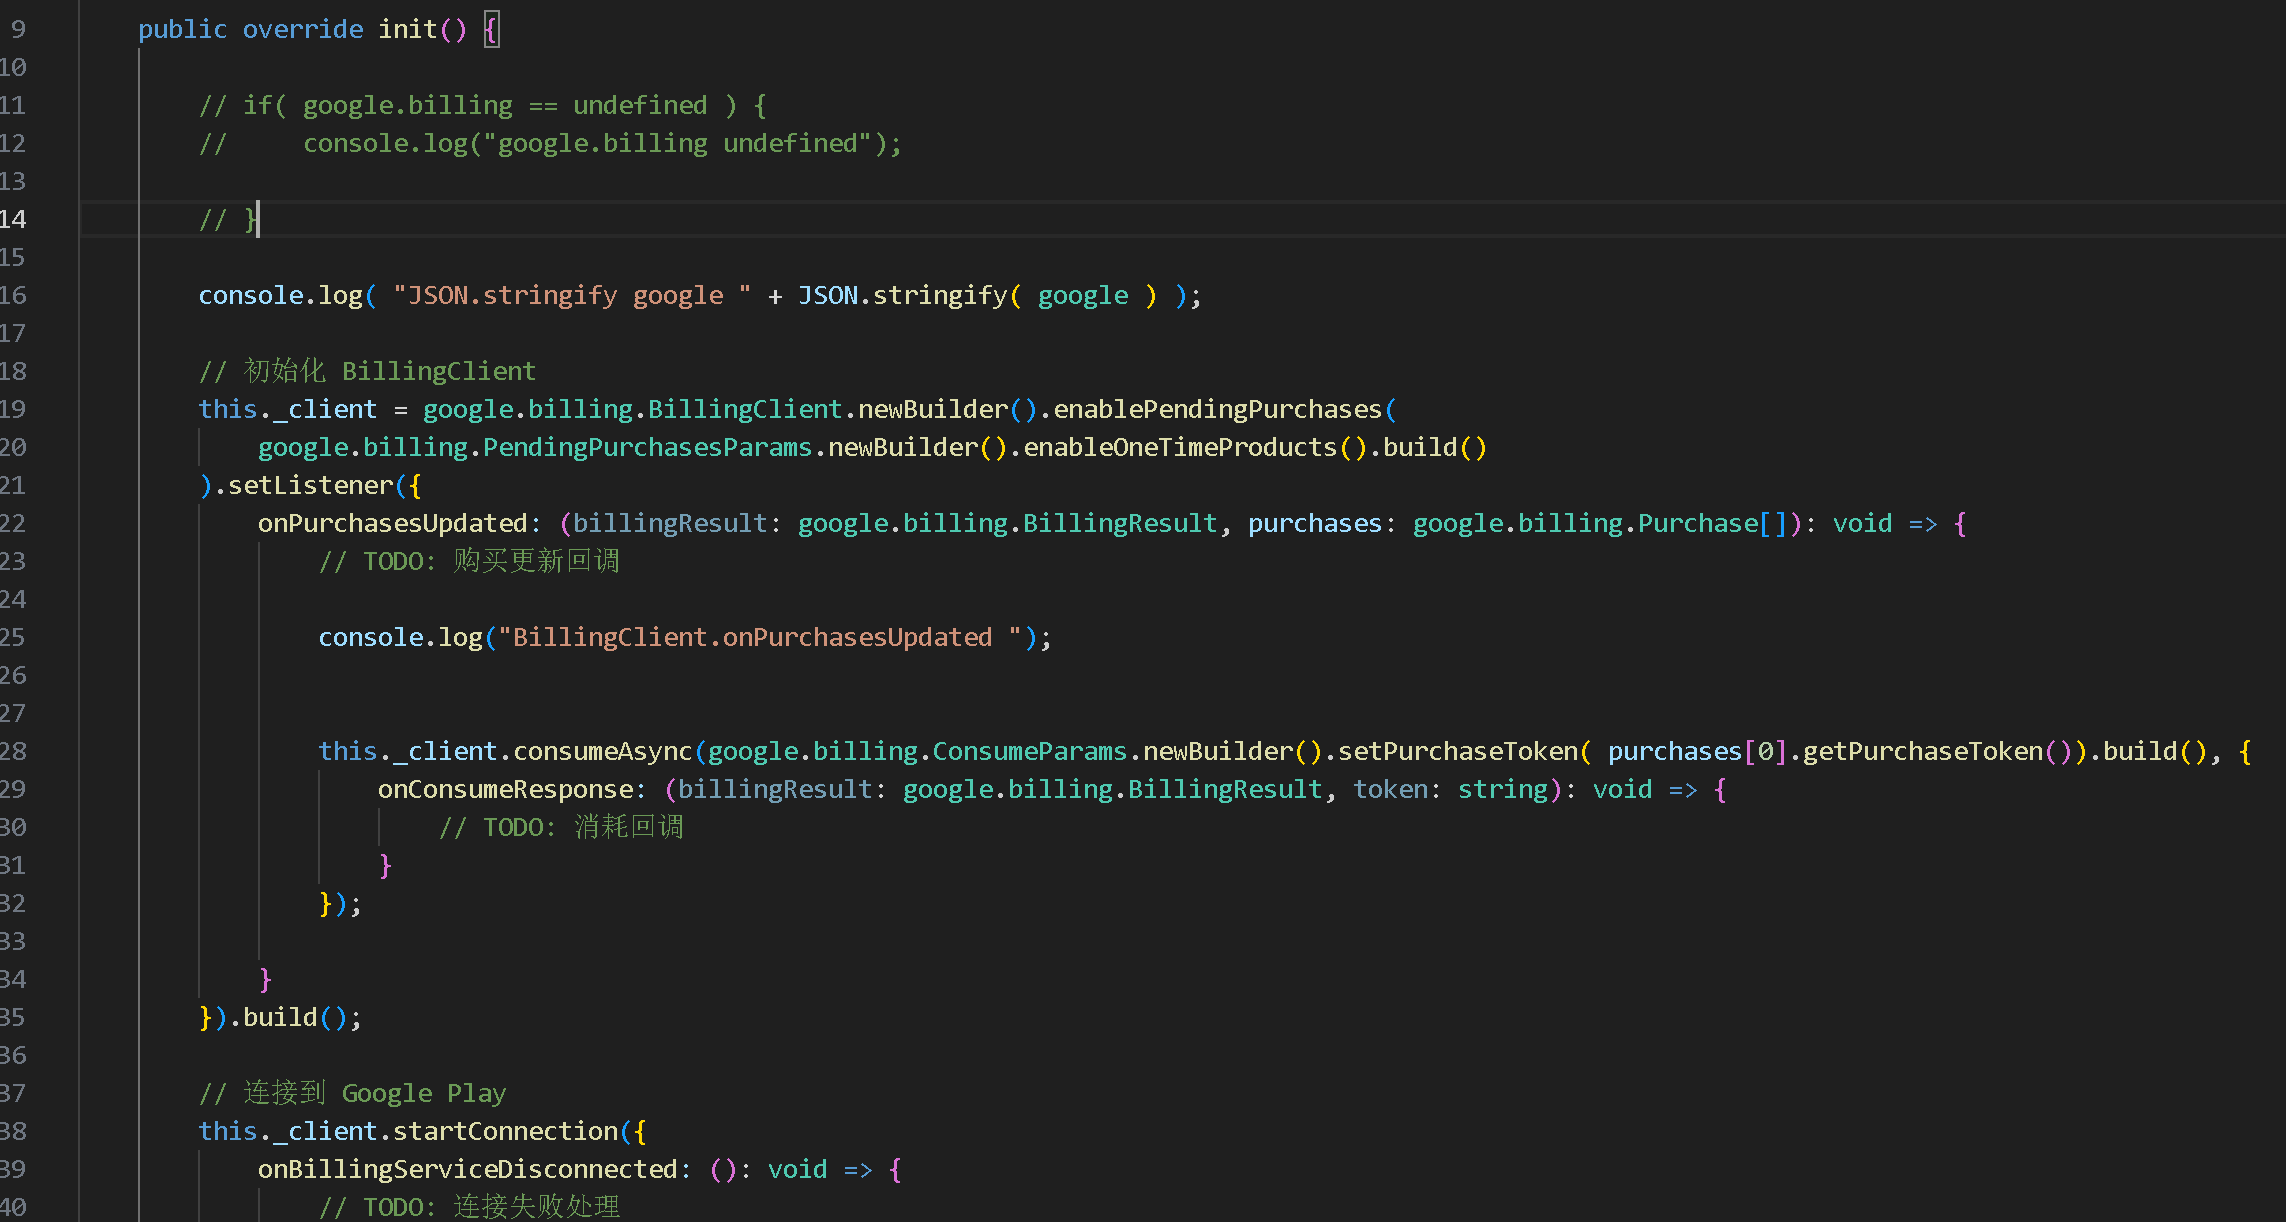Click the getPurchaseToken method call

point(1922,751)
